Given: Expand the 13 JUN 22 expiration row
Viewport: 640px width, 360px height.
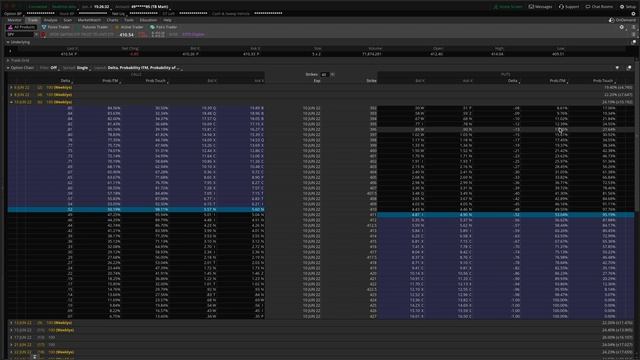Looking at the screenshot, I should tap(11, 323).
